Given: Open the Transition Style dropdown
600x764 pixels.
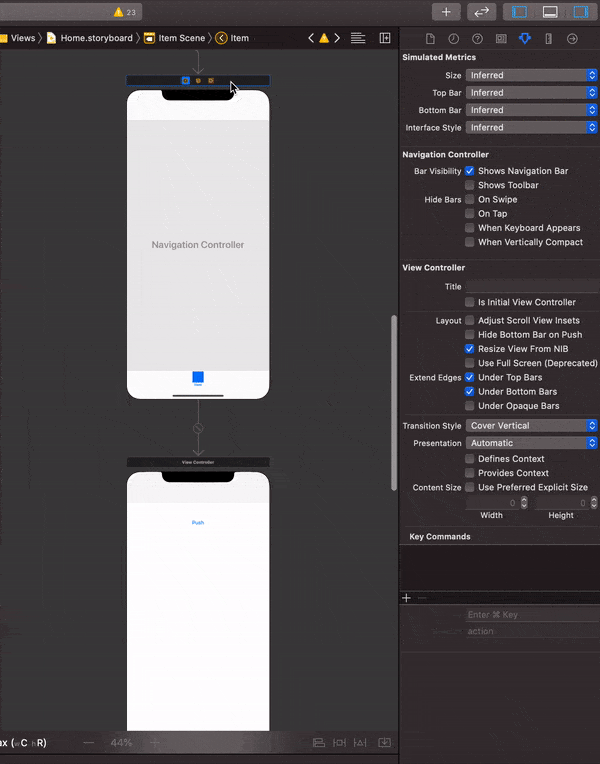Looking at the screenshot, I should coord(531,425).
